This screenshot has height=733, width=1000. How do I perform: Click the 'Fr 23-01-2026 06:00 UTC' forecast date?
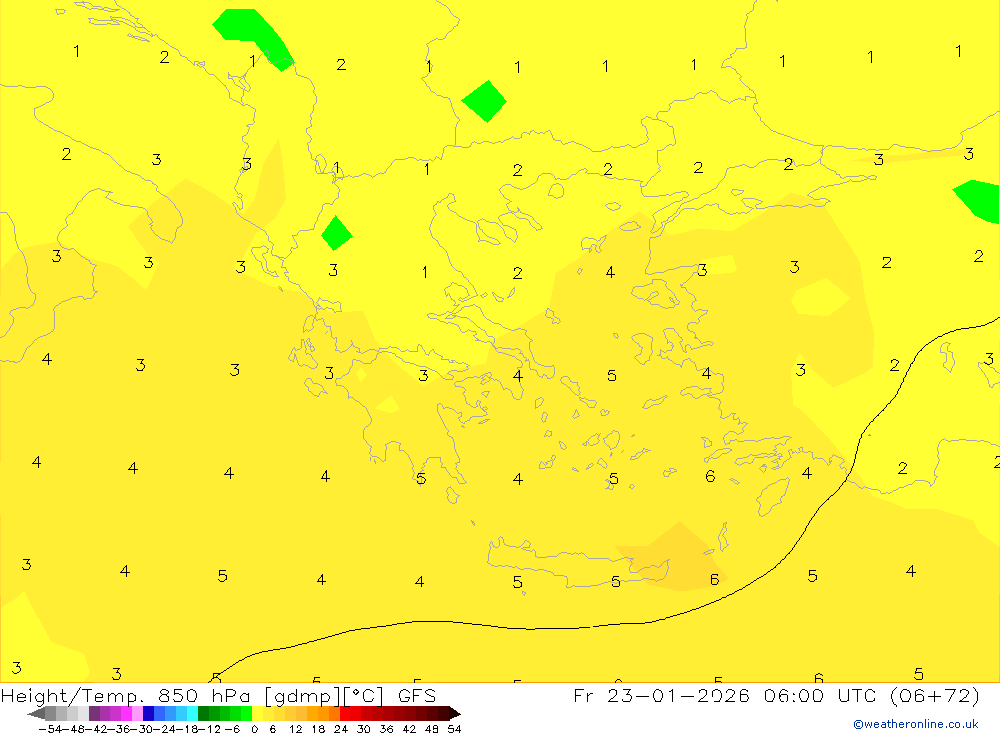coord(726,695)
